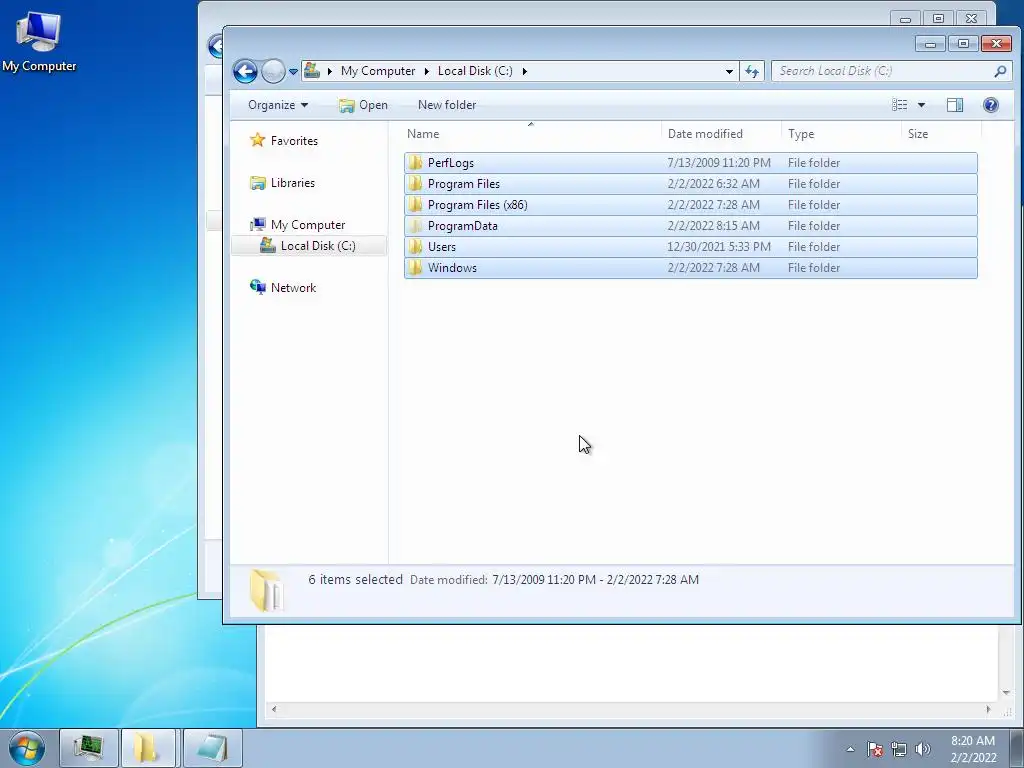Click the Windows Start orb
The height and width of the screenshot is (768, 1024).
tap(27, 748)
